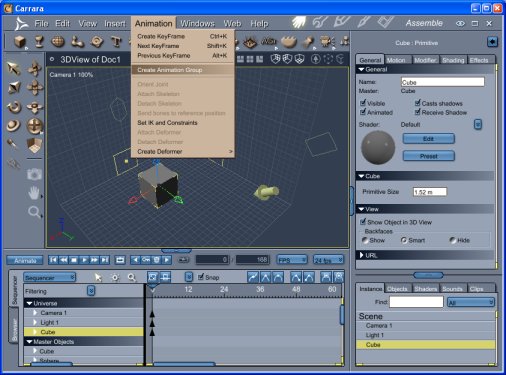Click the Primitive Size input field
This screenshot has width=506, height=375.
[x=430, y=192]
